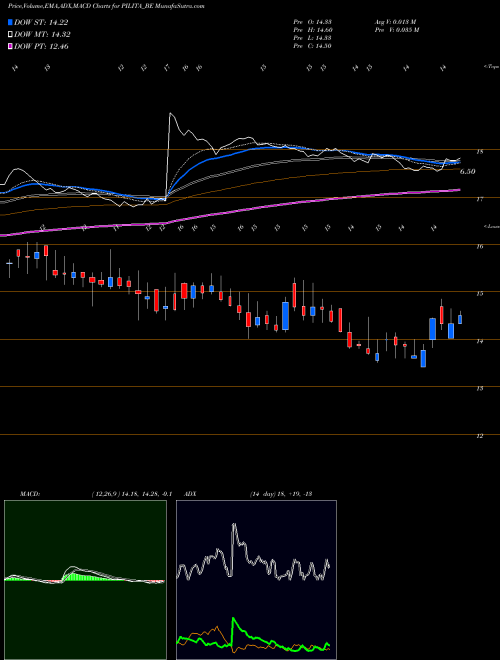
Task: Click the '6.50' label near EMA lines
Action: 468,172
